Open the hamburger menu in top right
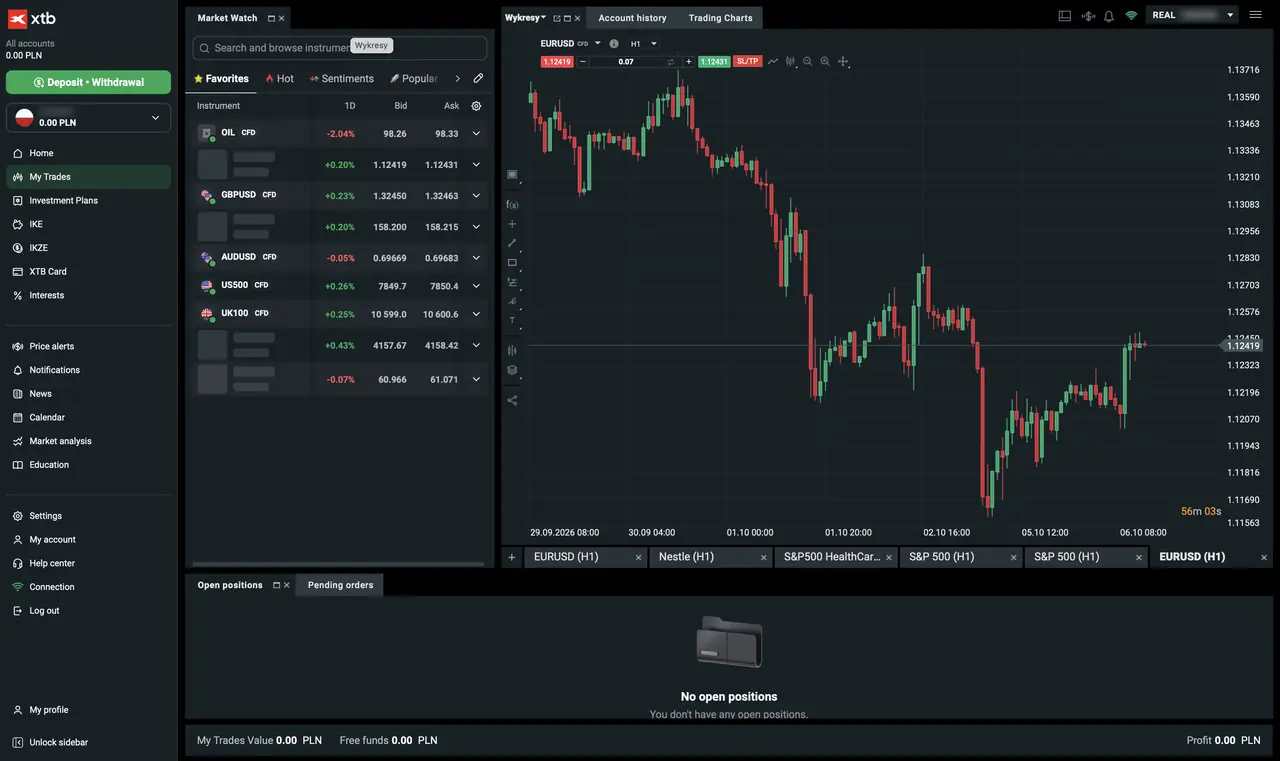The height and width of the screenshot is (761, 1280). click(1256, 15)
